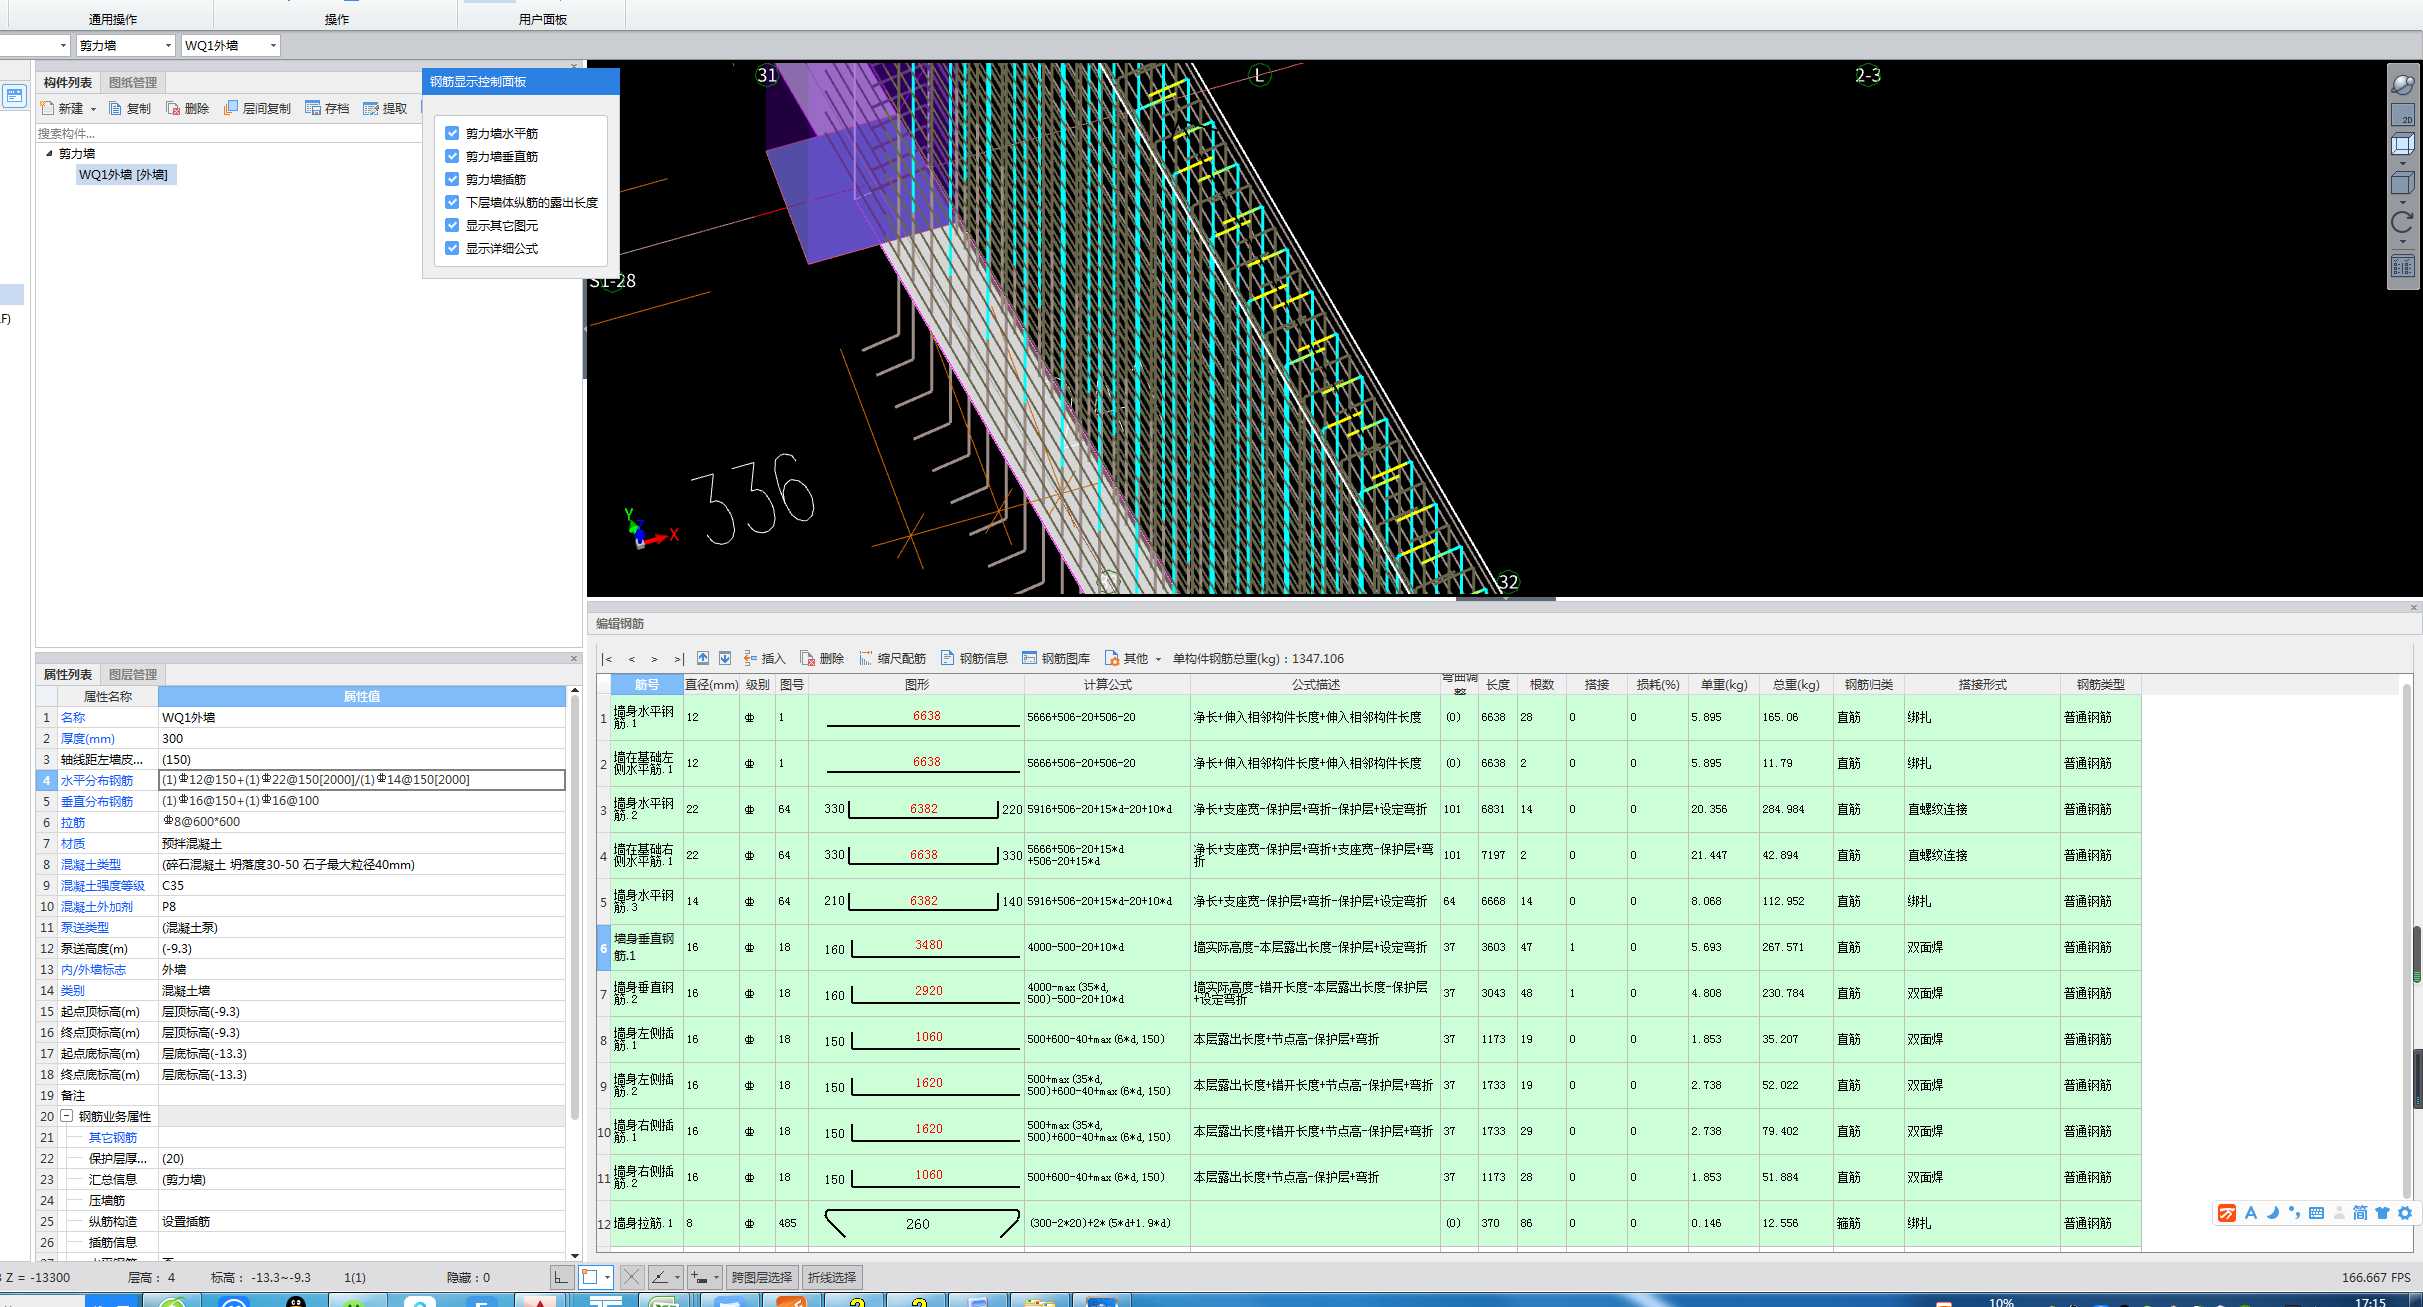Uncheck 剪力墙垂直筋 checkbox
The width and height of the screenshot is (2423, 1307).
click(x=452, y=156)
